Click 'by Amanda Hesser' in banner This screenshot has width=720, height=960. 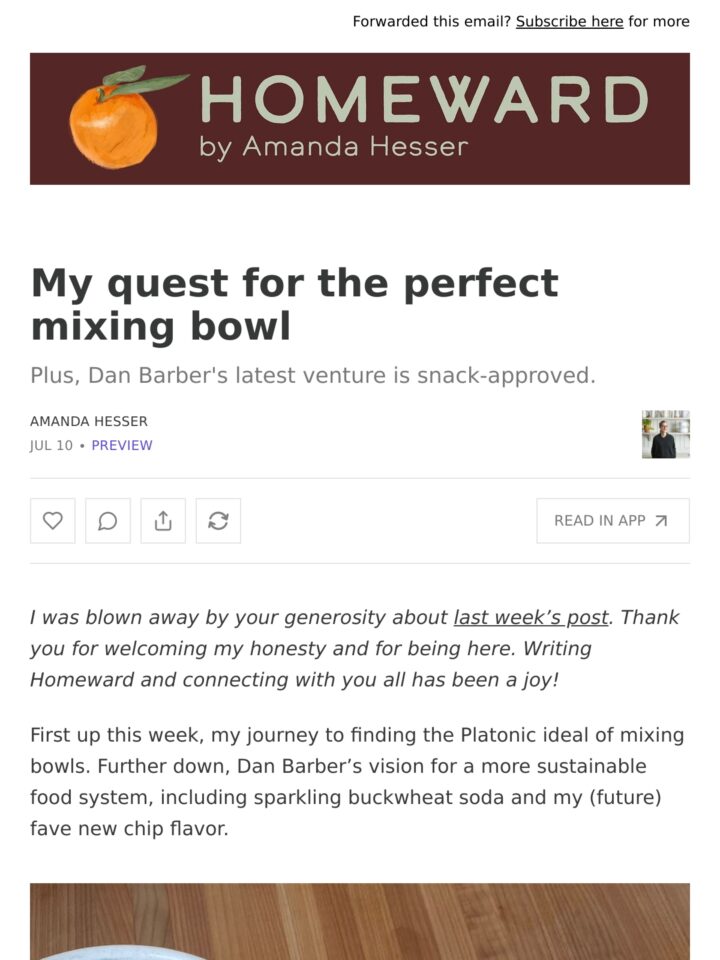tap(334, 148)
